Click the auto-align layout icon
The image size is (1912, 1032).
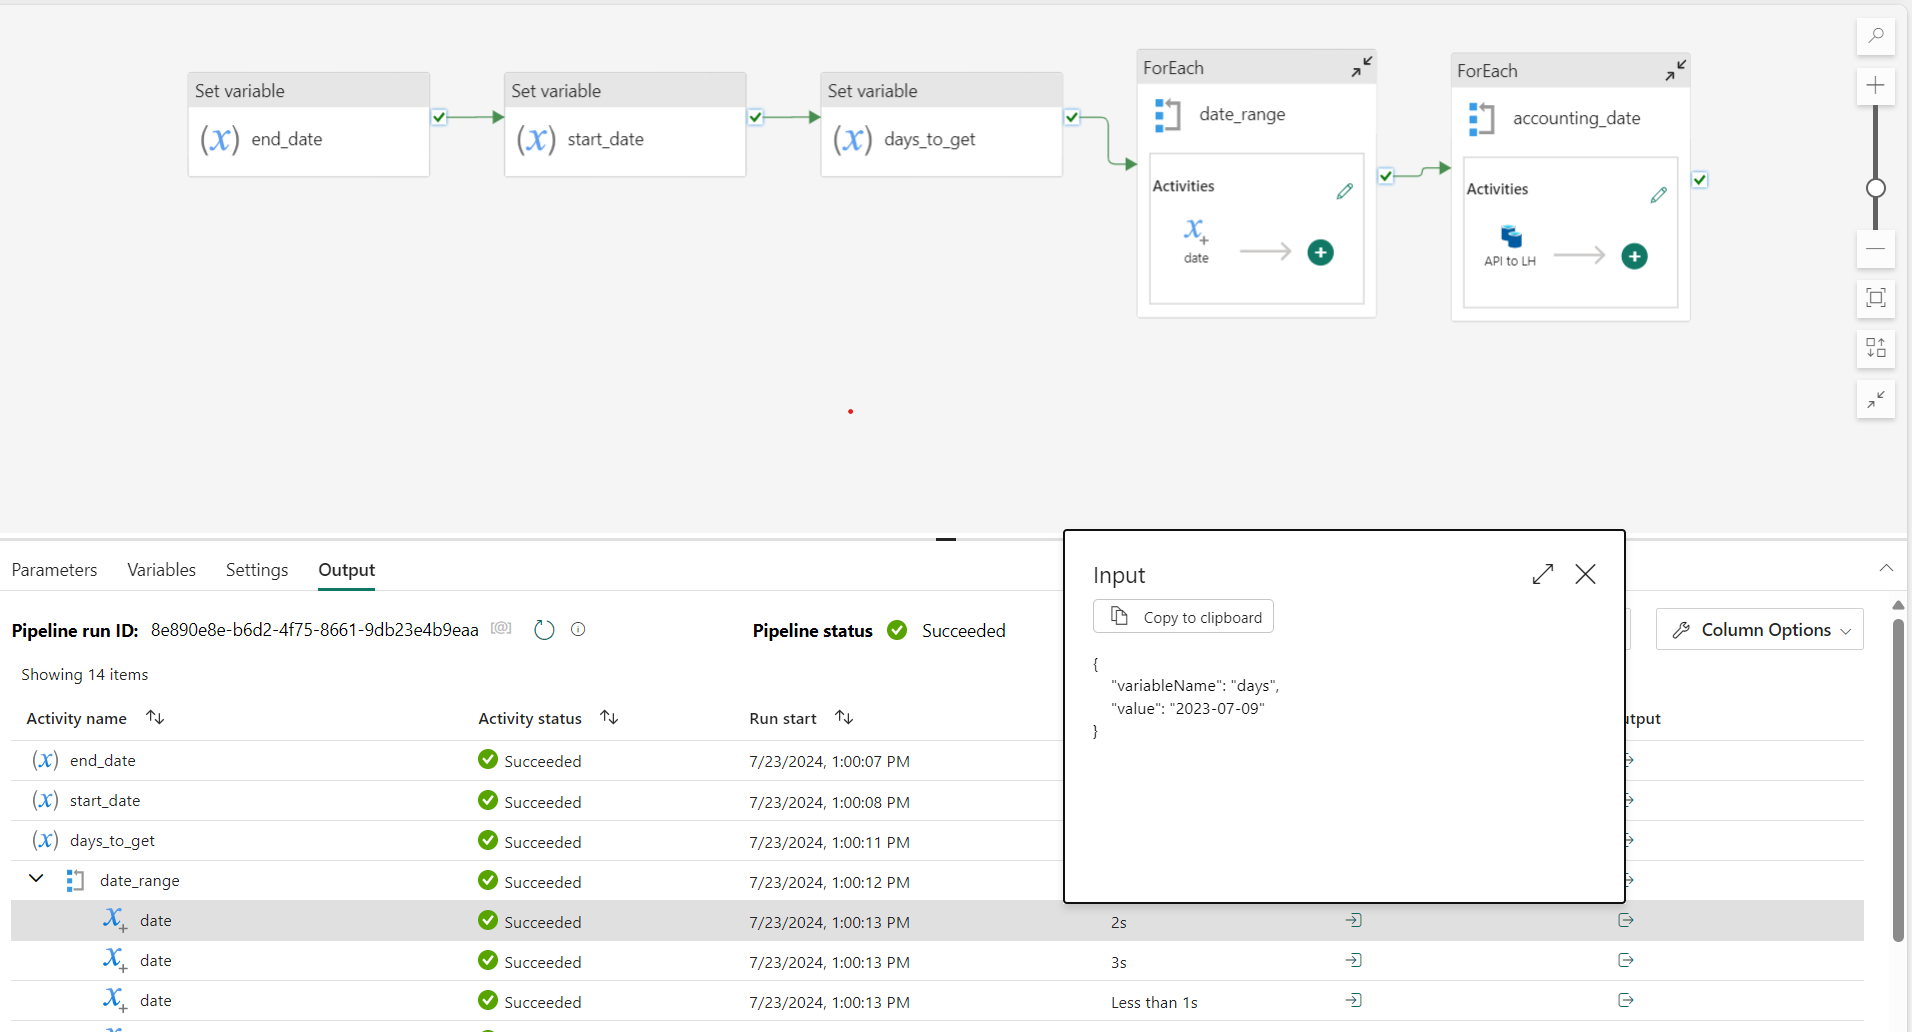pyautogui.click(x=1876, y=348)
